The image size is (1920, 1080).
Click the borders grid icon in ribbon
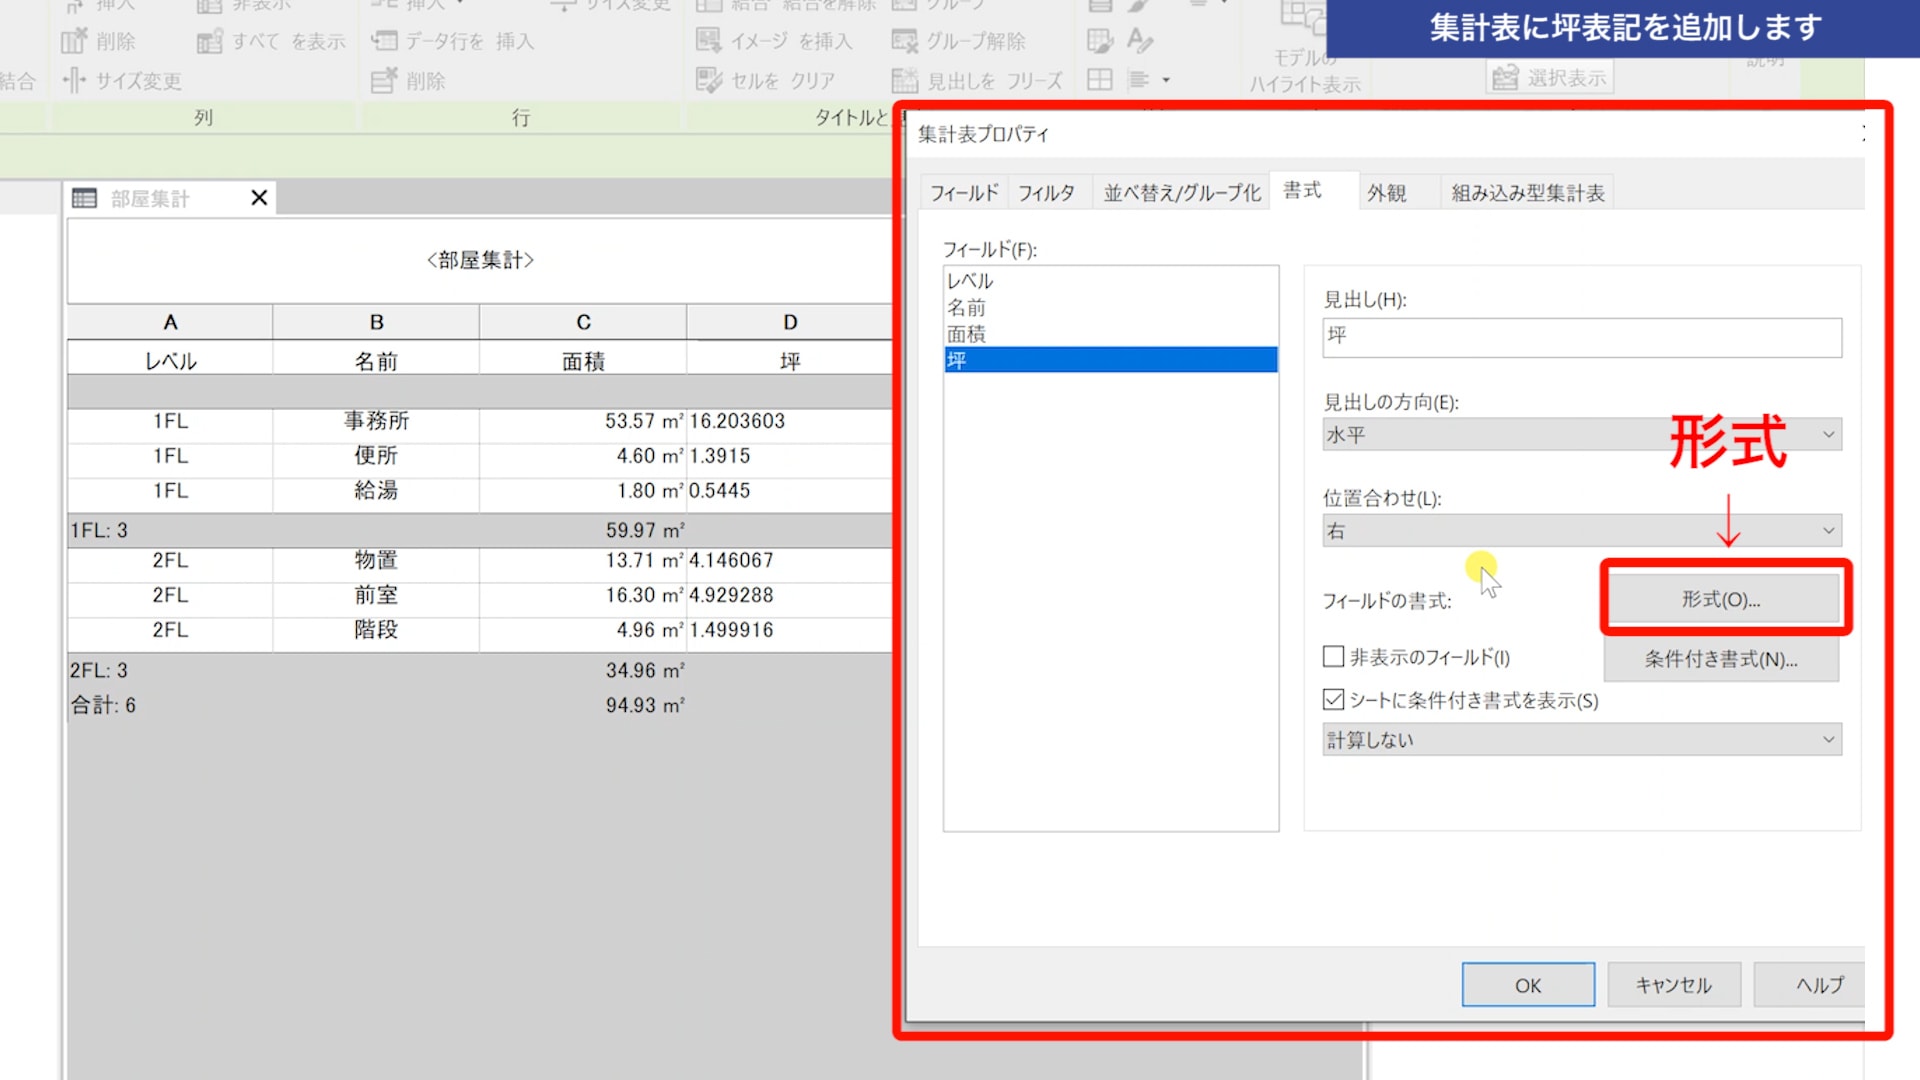click(1099, 80)
